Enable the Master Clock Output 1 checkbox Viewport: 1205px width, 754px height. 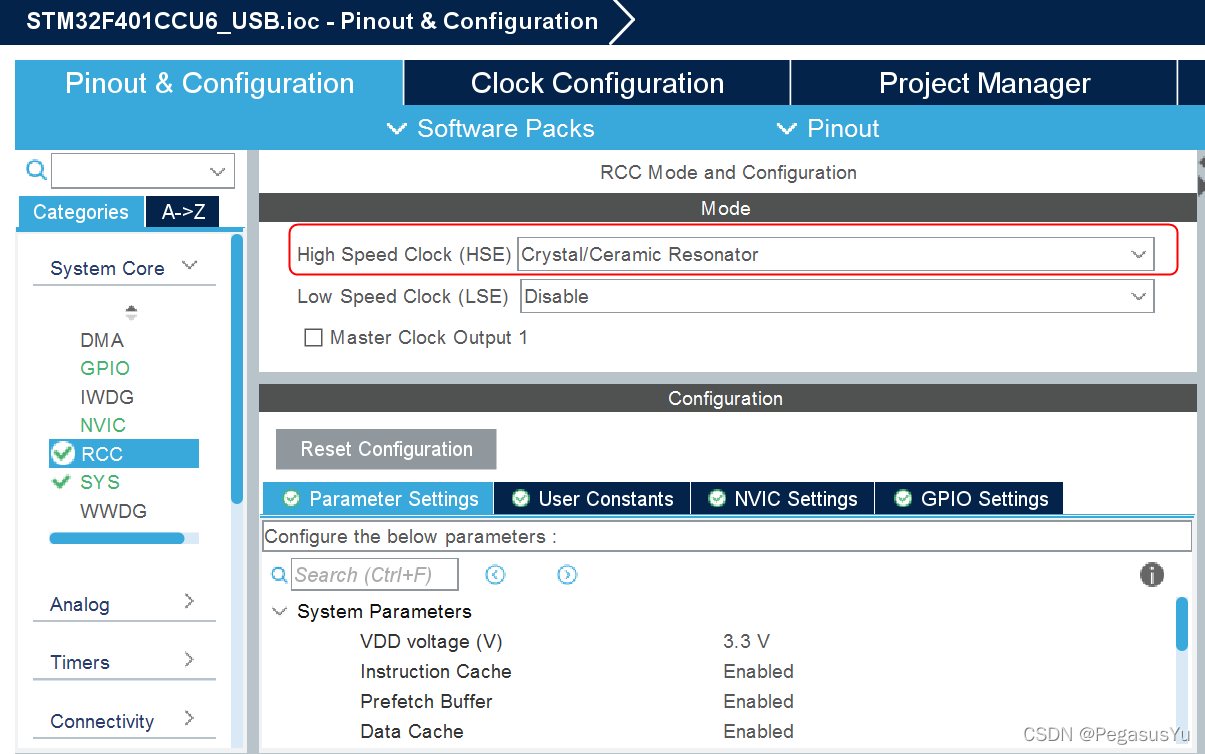point(313,338)
